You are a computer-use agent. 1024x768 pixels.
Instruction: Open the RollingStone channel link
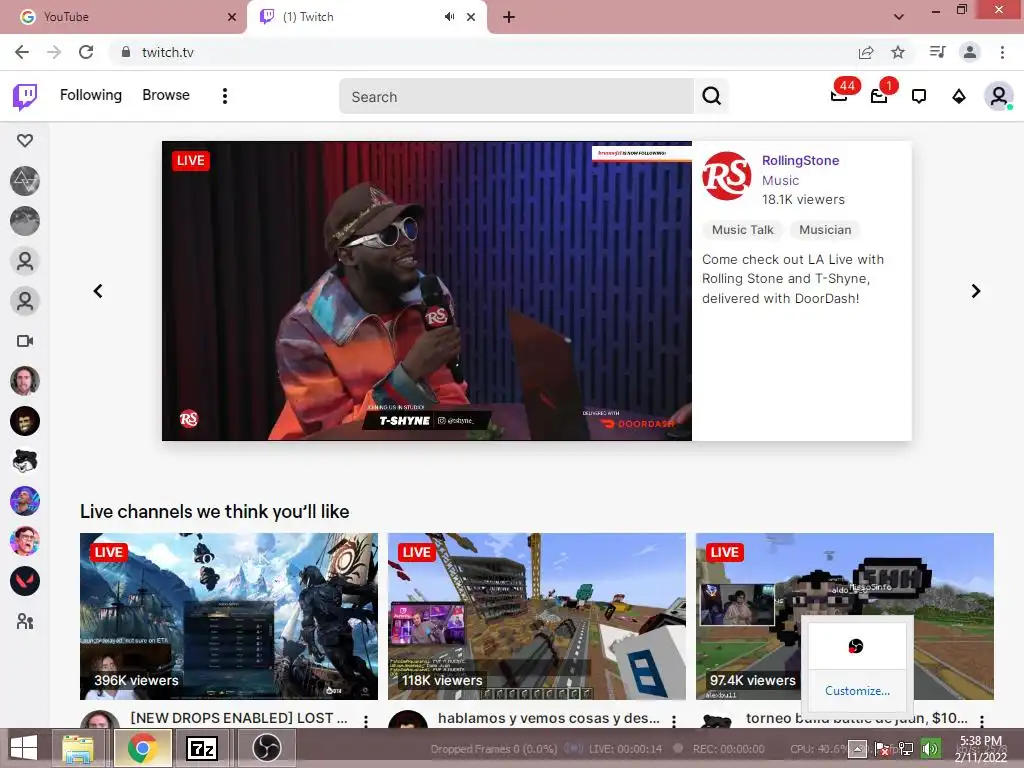[x=800, y=161]
